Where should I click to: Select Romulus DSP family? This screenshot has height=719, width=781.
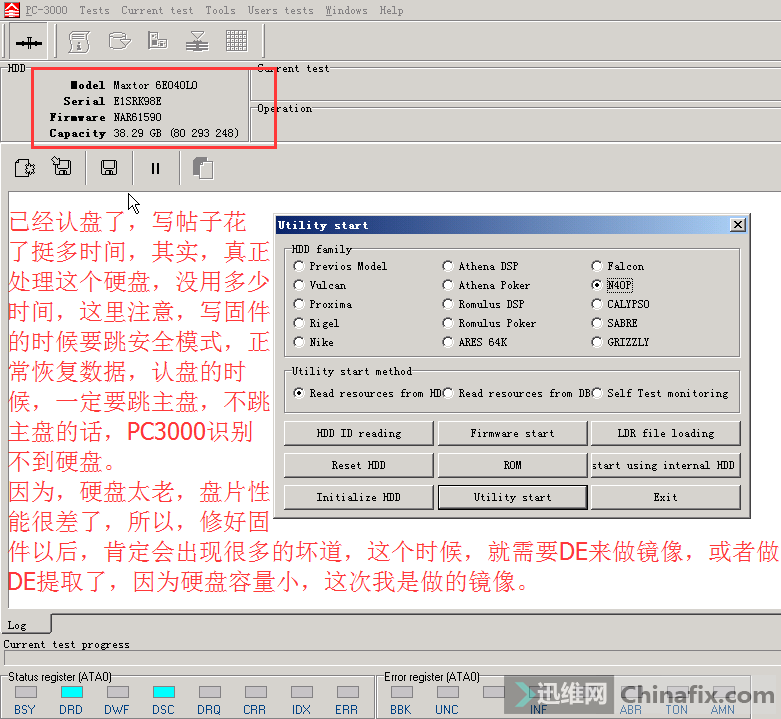(x=484, y=304)
